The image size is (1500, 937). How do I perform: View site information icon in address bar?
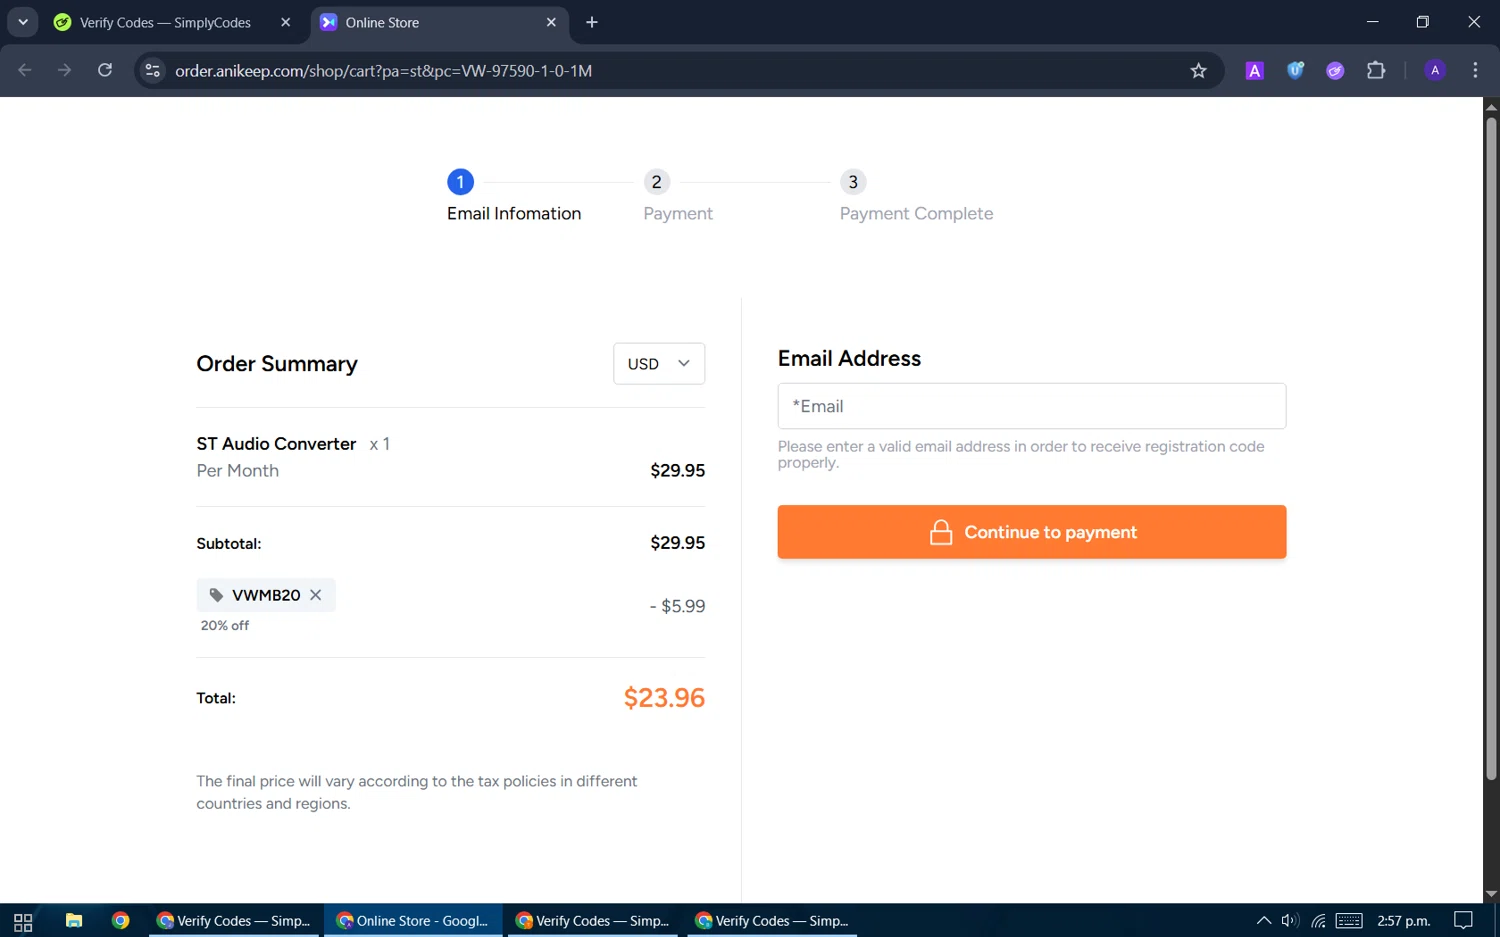(x=152, y=70)
